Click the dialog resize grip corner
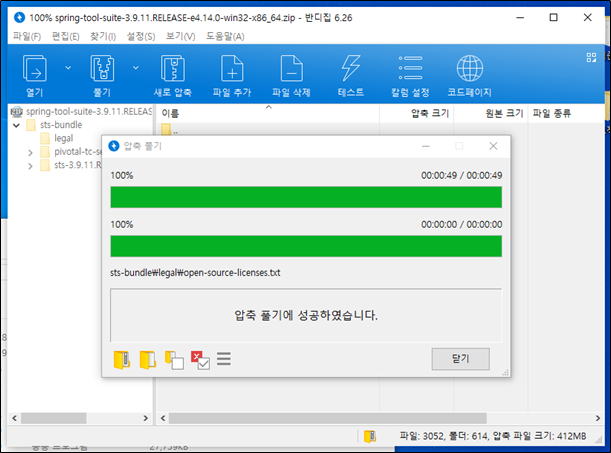This screenshot has height=453, width=611. click(x=506, y=373)
